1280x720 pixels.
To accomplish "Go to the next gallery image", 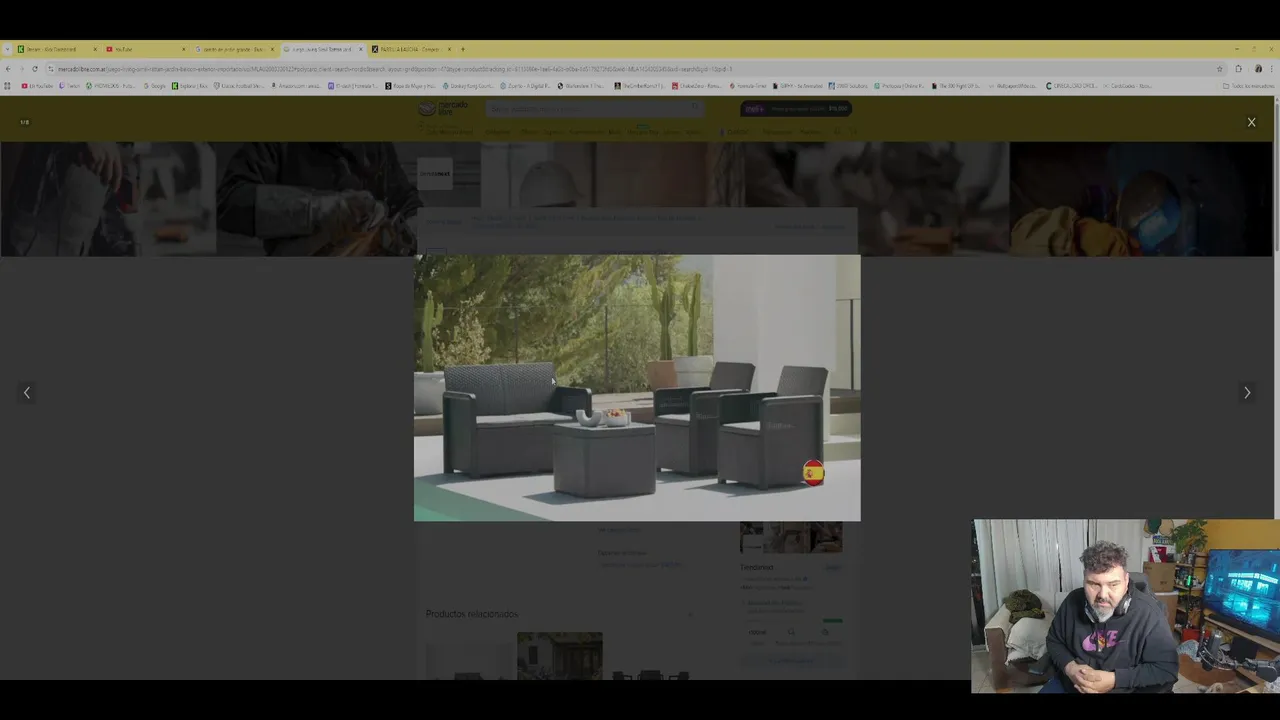I will pyautogui.click(x=1247, y=393).
